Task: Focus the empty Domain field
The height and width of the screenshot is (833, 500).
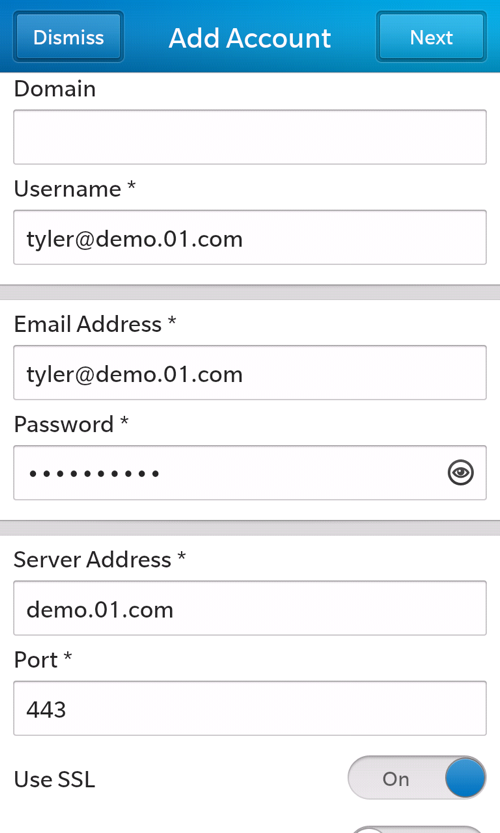Action: click(x=250, y=137)
